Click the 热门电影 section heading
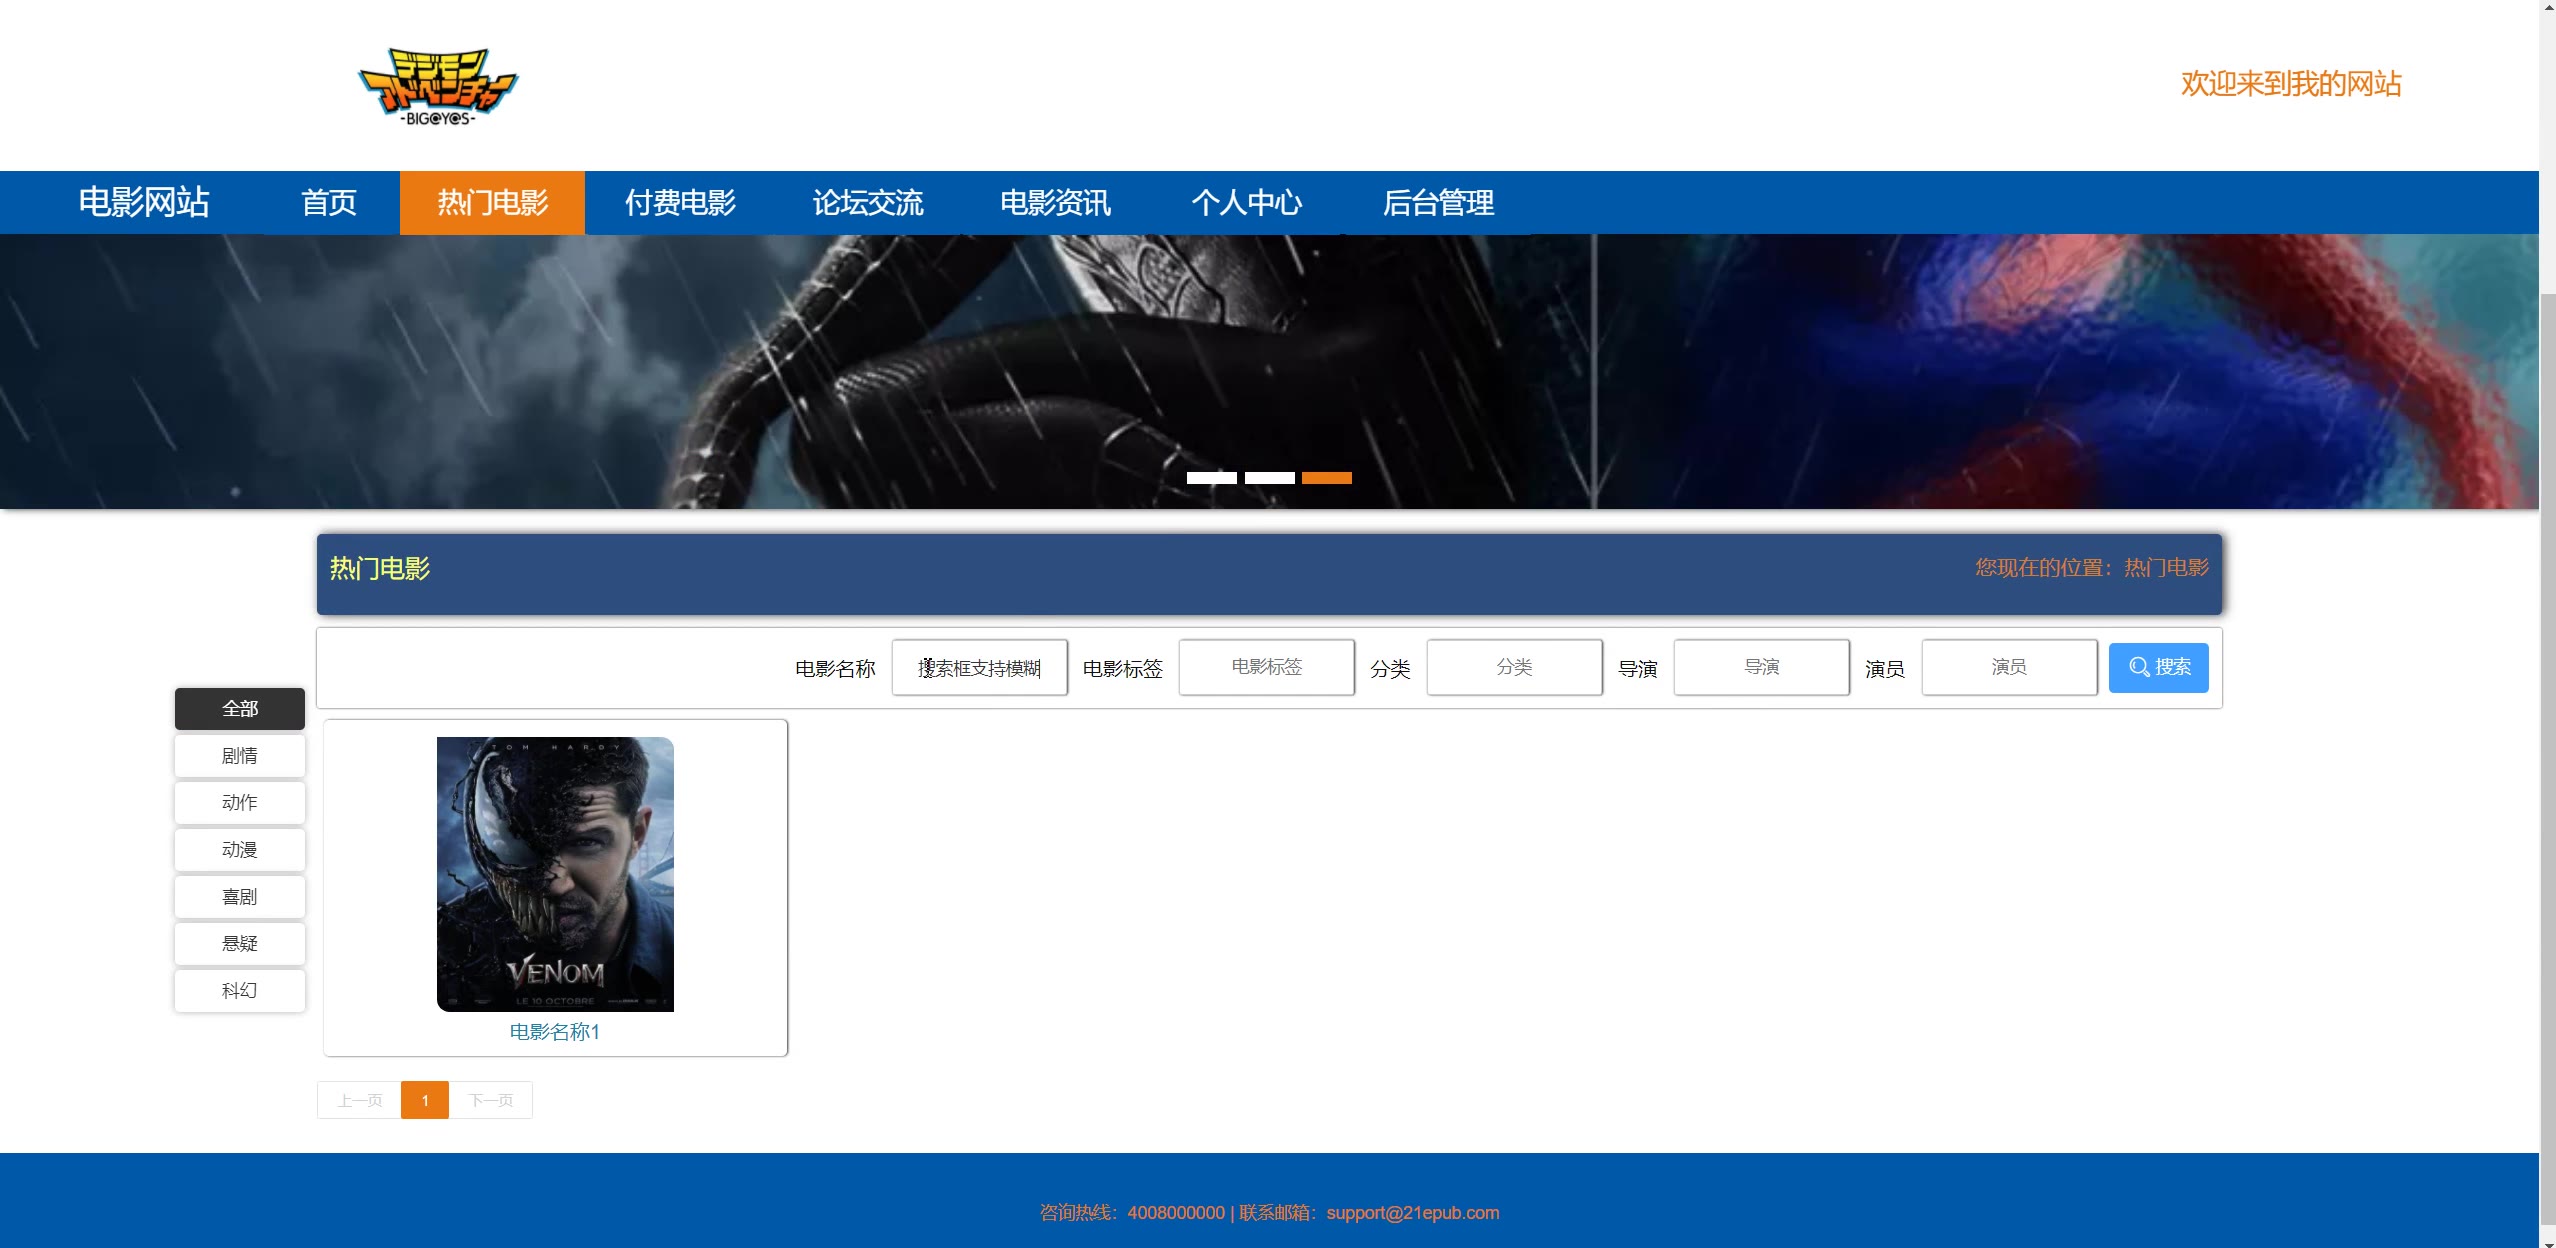 coord(380,568)
